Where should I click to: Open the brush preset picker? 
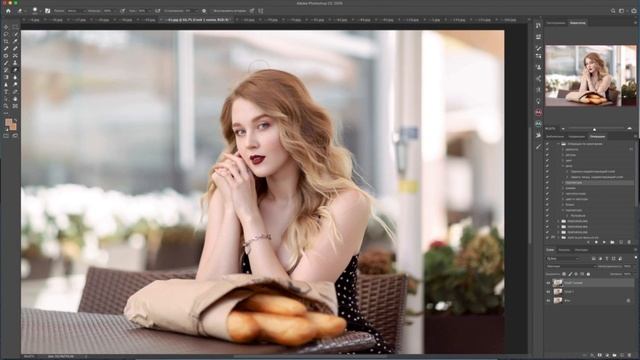(35, 11)
